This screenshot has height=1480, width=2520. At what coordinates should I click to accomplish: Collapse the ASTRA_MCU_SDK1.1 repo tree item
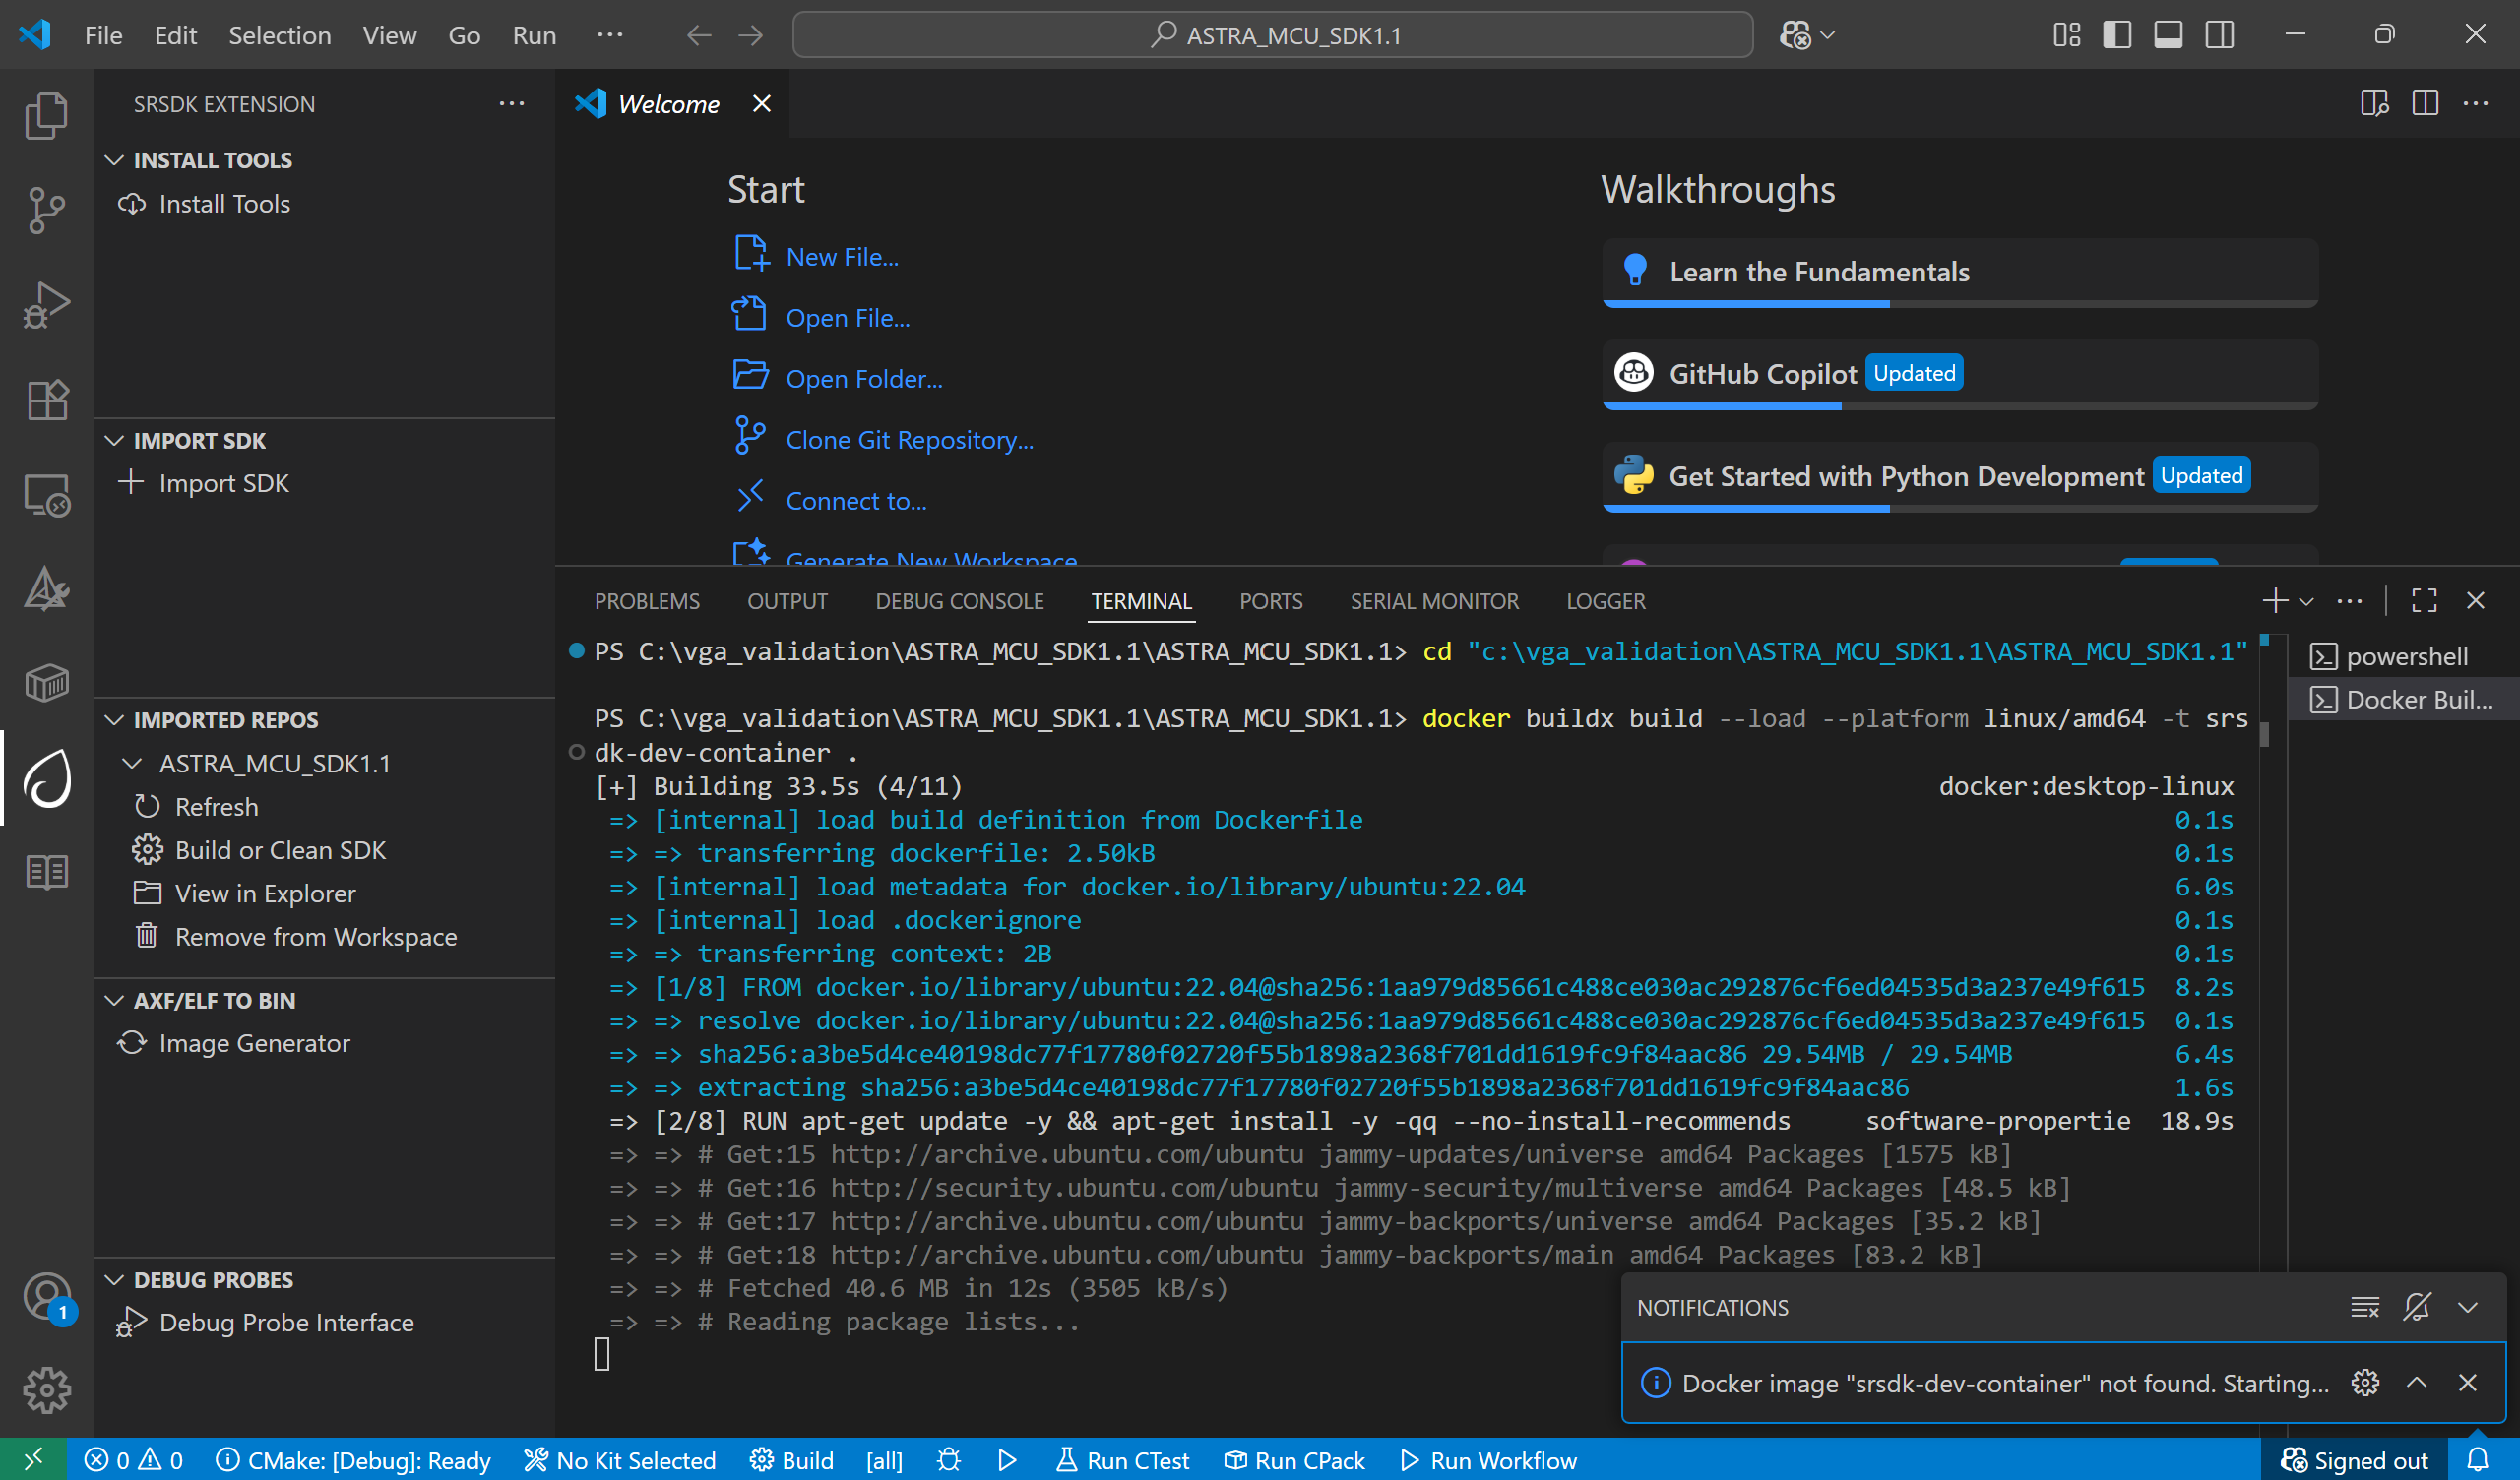(132, 763)
